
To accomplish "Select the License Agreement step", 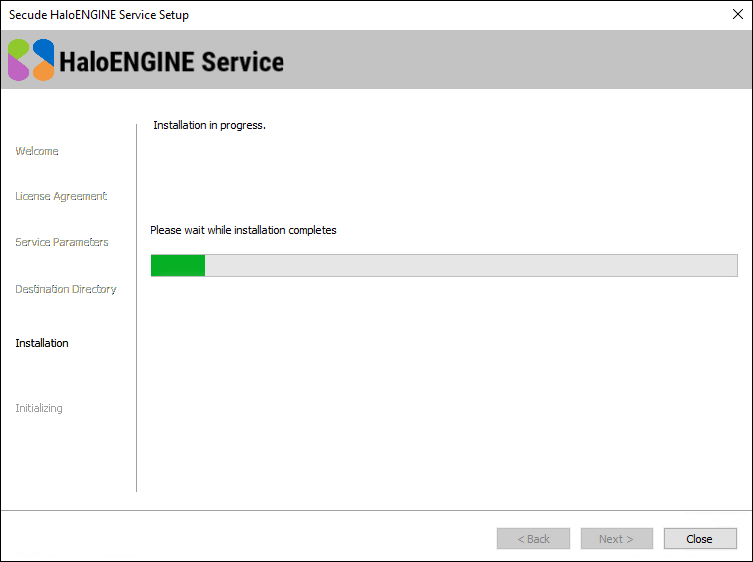I will (x=61, y=196).
